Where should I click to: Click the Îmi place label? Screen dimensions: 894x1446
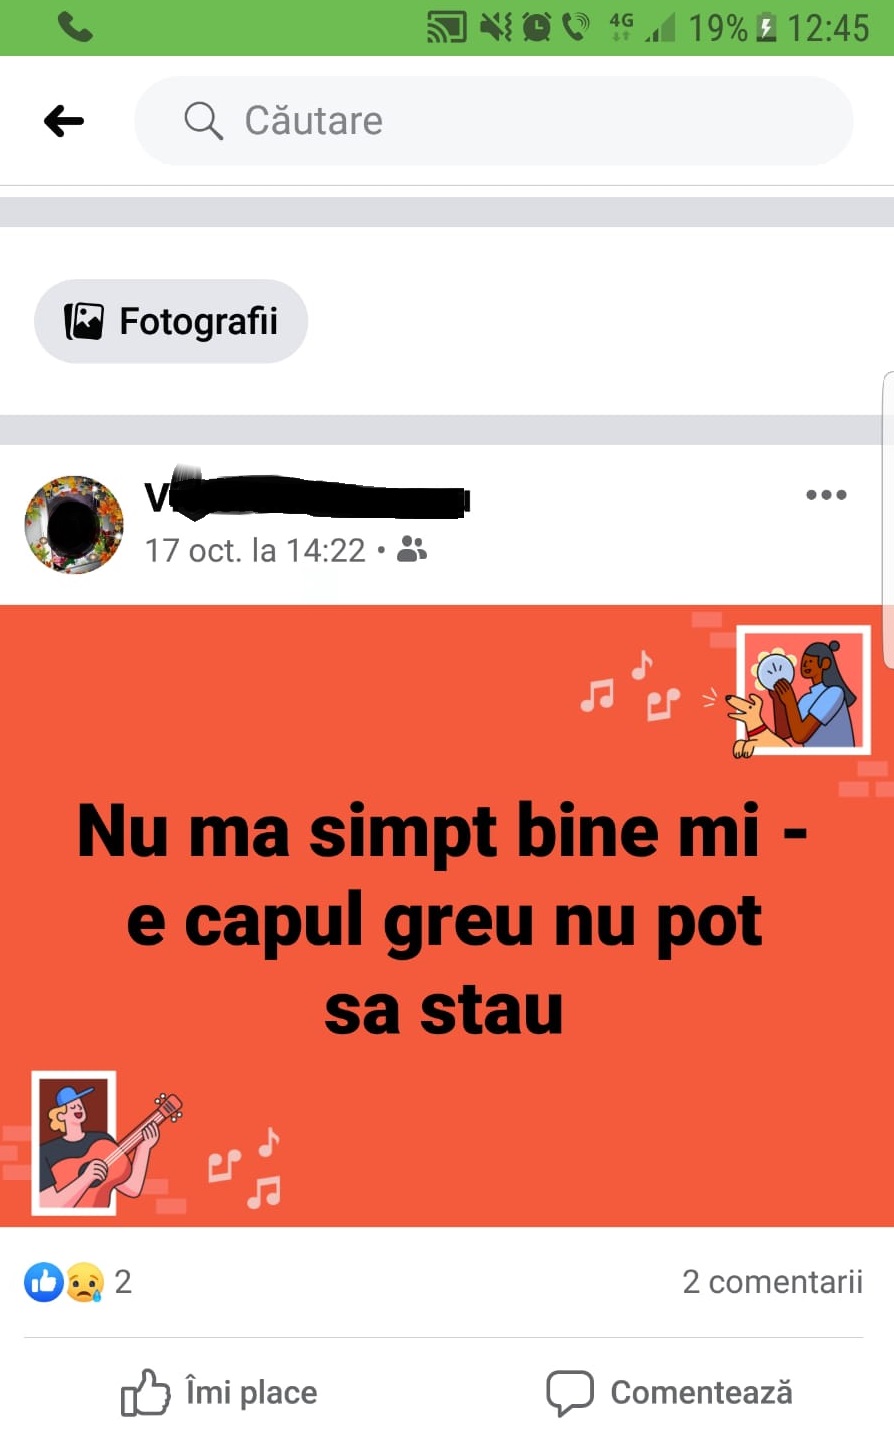coord(251,1392)
